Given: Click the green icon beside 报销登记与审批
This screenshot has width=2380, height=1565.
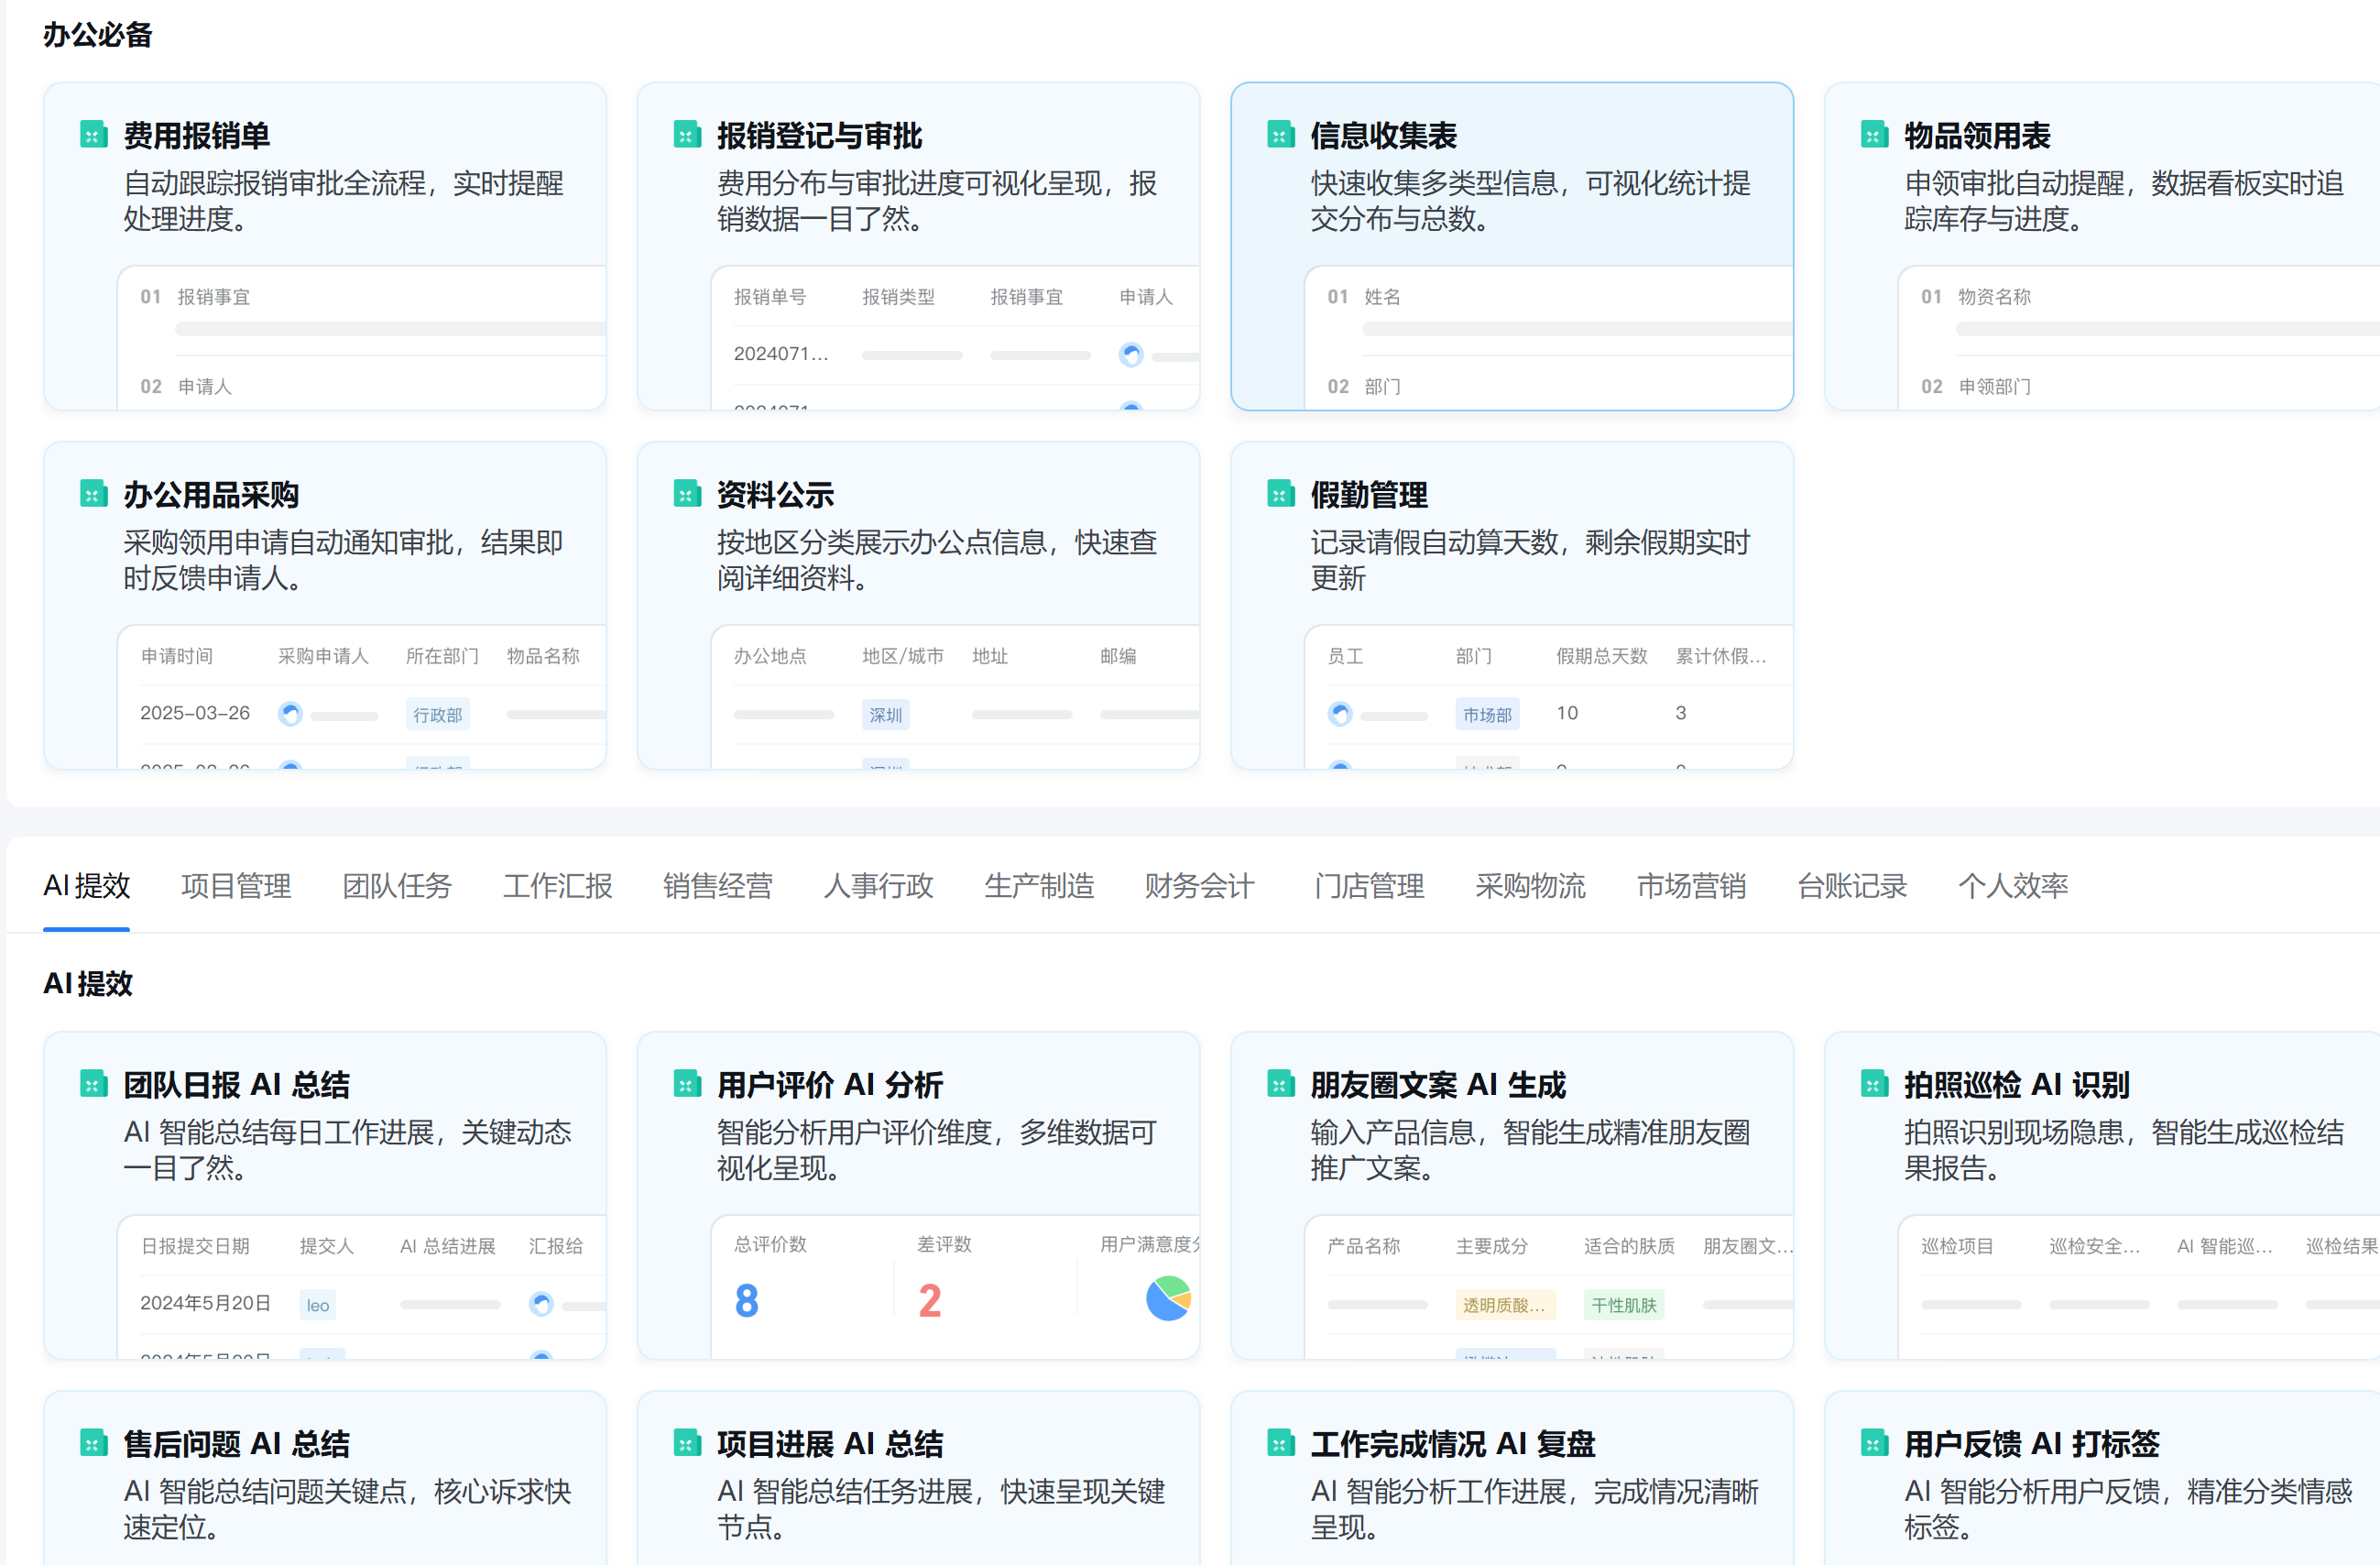Looking at the screenshot, I should click(687, 134).
